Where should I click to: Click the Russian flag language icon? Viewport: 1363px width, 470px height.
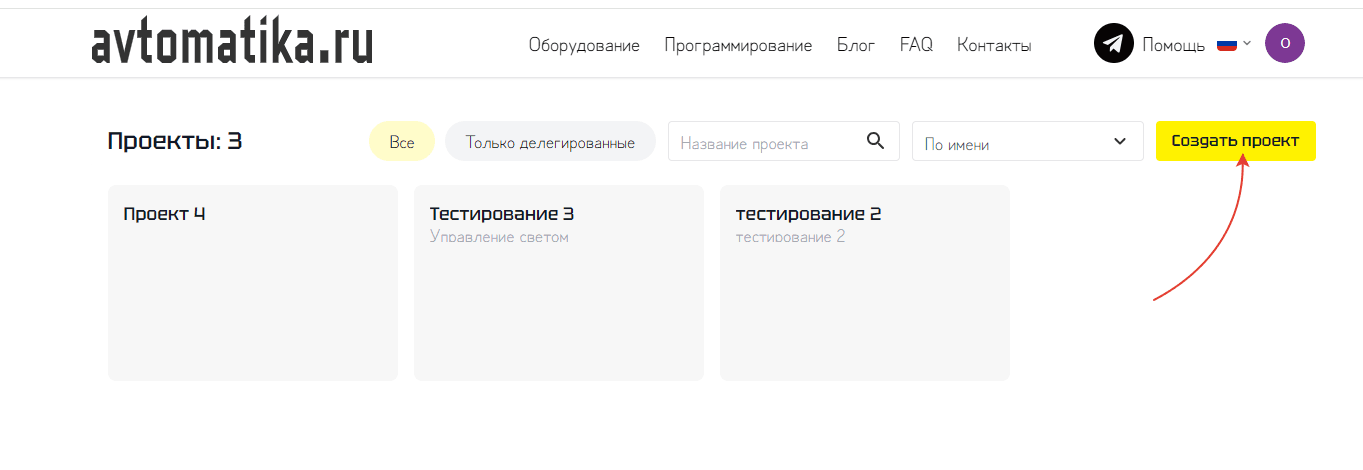click(1226, 44)
